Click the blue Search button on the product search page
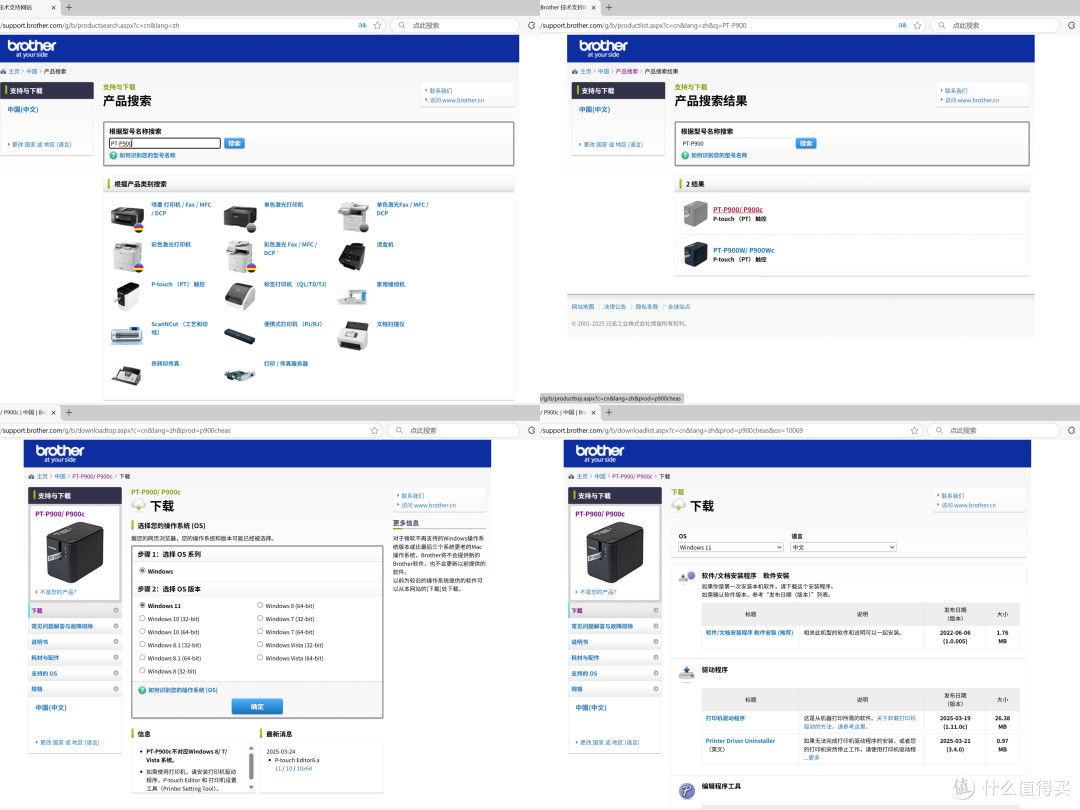 point(234,143)
